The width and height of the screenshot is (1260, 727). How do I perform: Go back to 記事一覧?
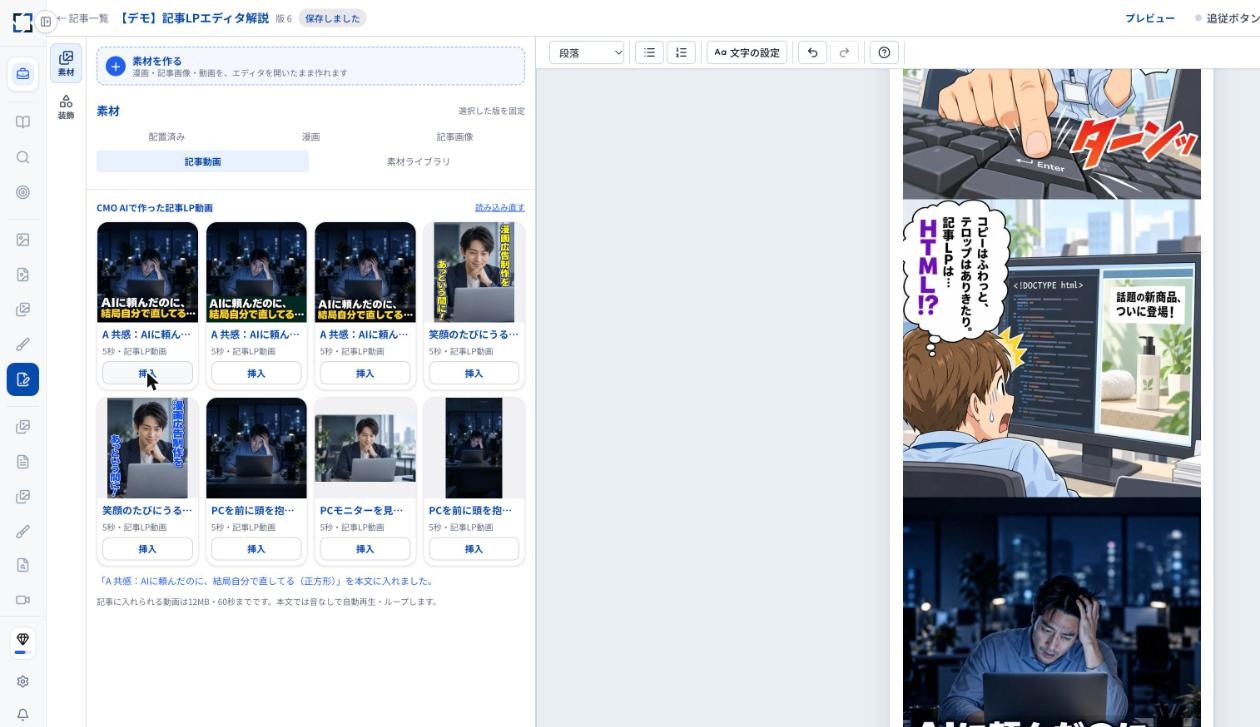pyautogui.click(x=83, y=19)
